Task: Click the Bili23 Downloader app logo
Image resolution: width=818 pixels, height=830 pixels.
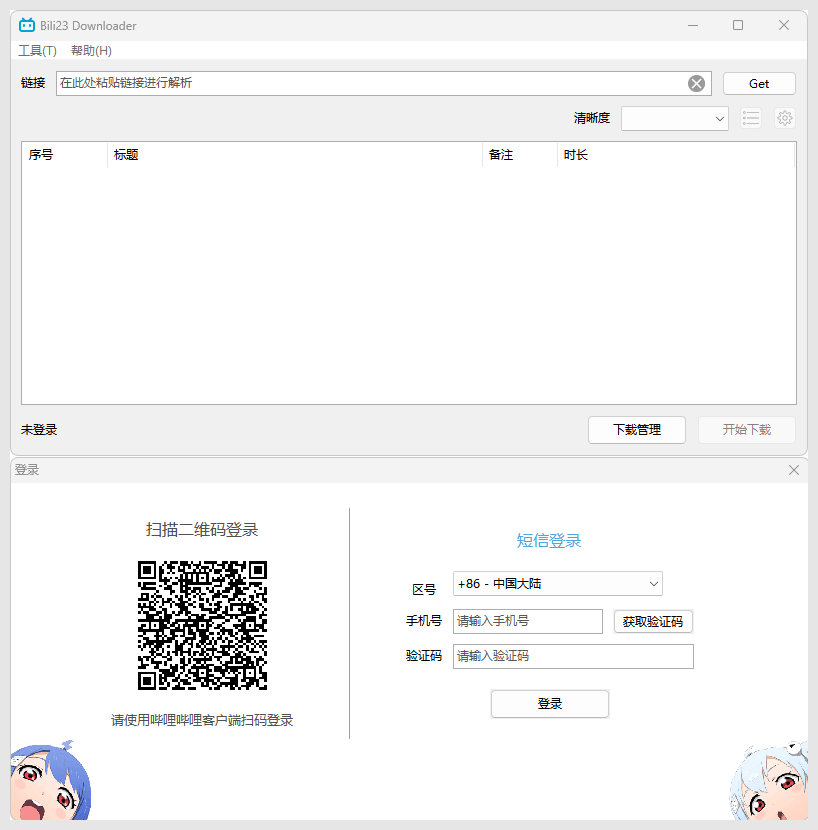Action: [26, 25]
